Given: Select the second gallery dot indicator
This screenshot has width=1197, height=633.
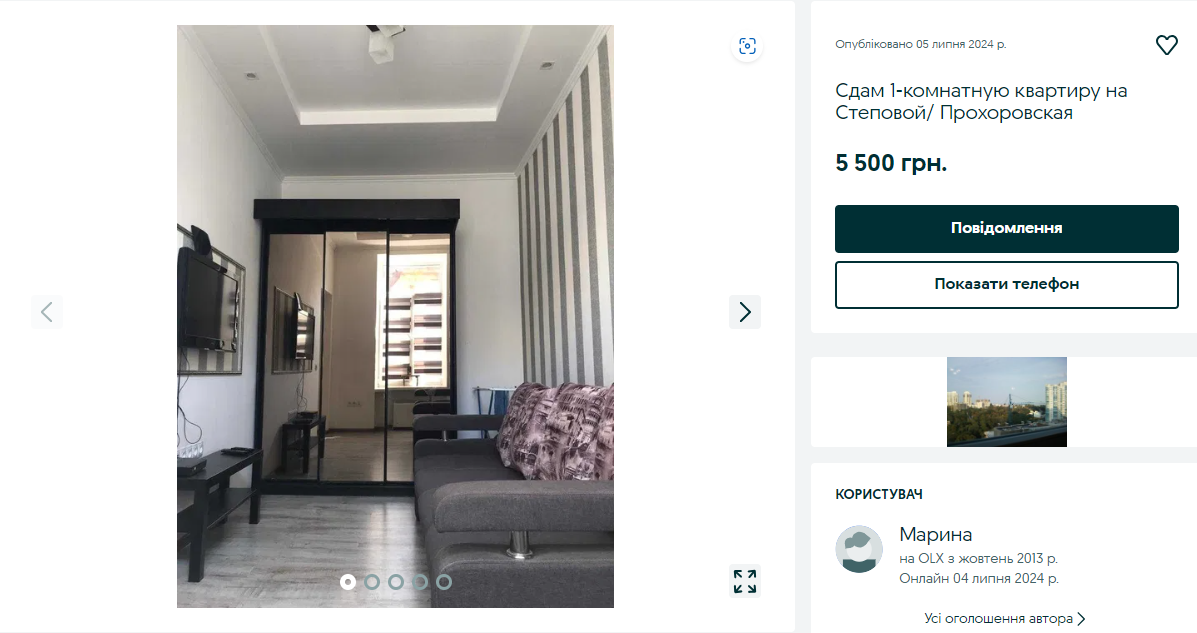Looking at the screenshot, I should click(372, 582).
